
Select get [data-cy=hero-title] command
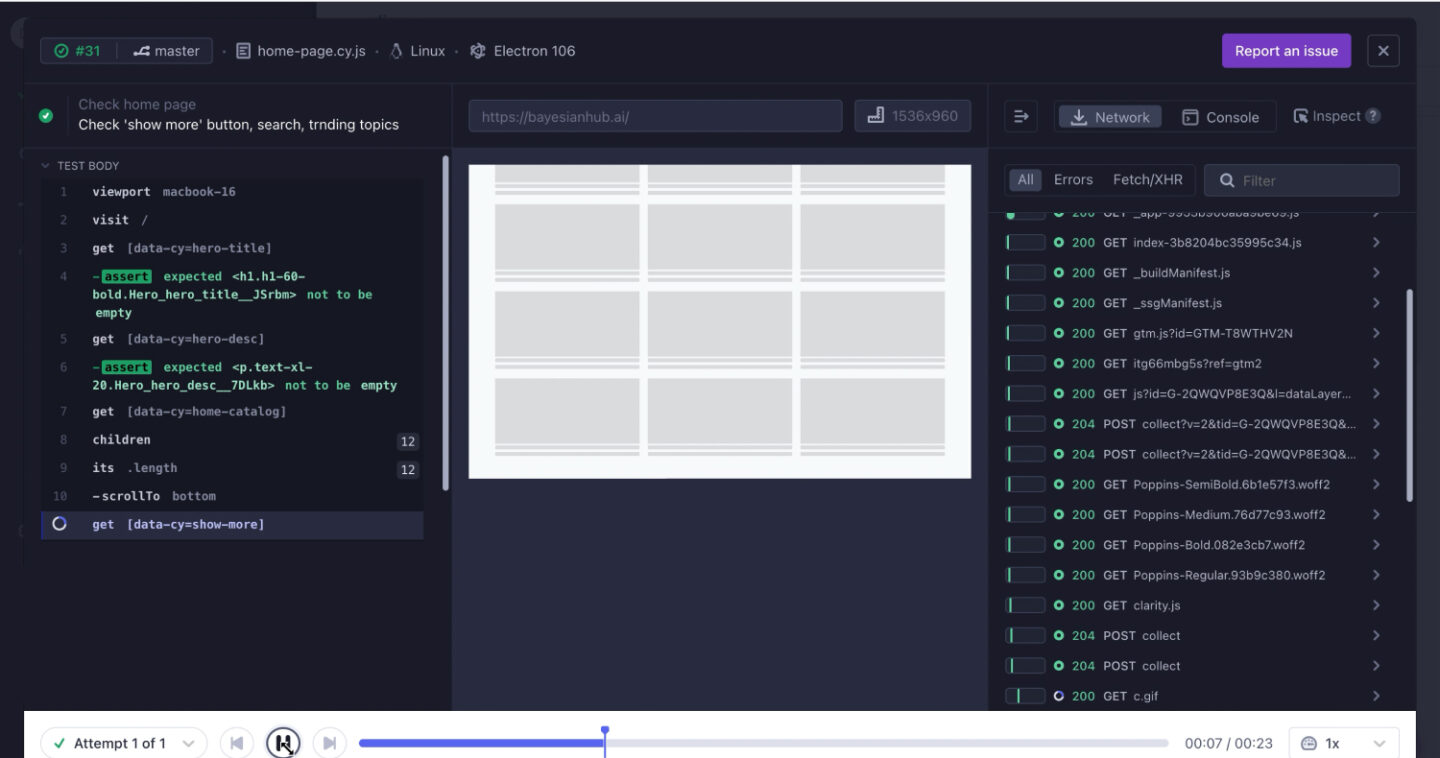[x=232, y=248]
